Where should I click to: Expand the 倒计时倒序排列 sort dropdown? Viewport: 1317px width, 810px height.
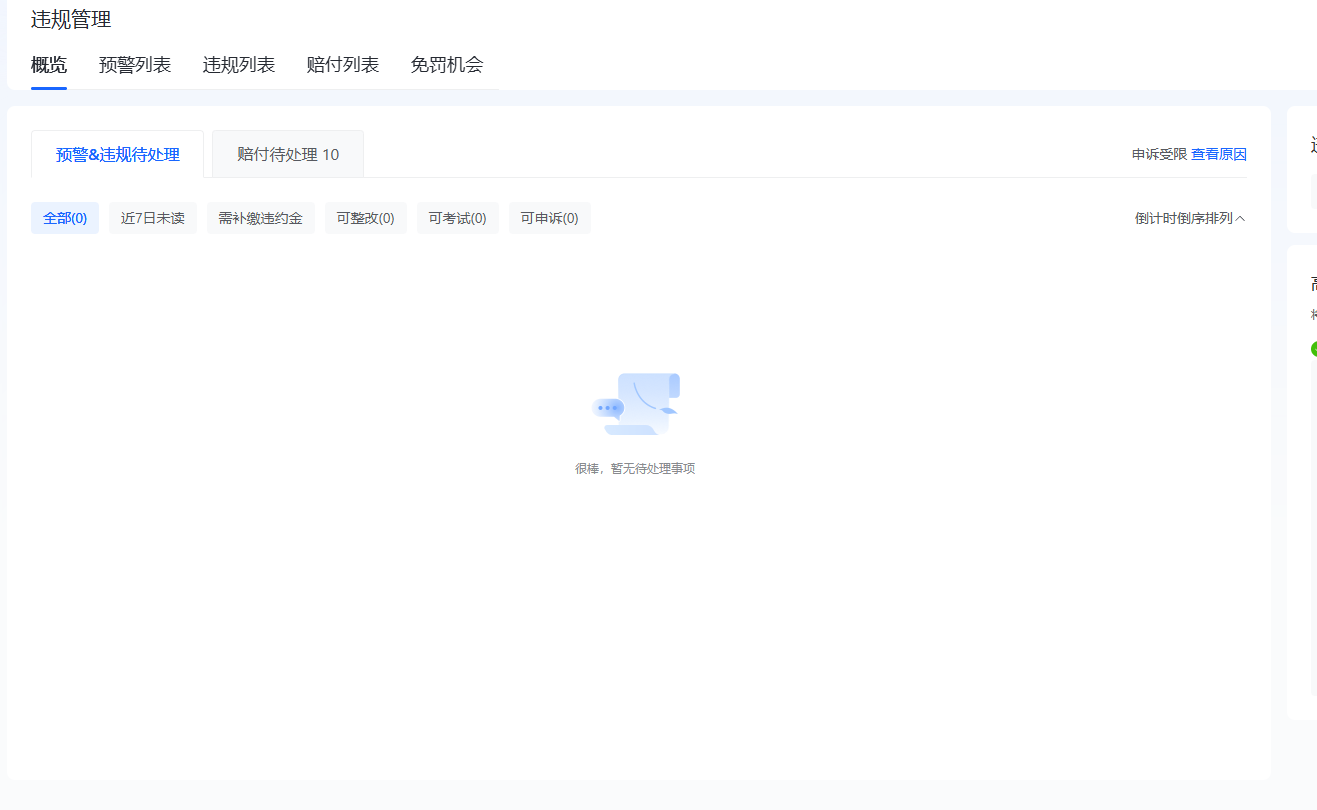click(1189, 218)
